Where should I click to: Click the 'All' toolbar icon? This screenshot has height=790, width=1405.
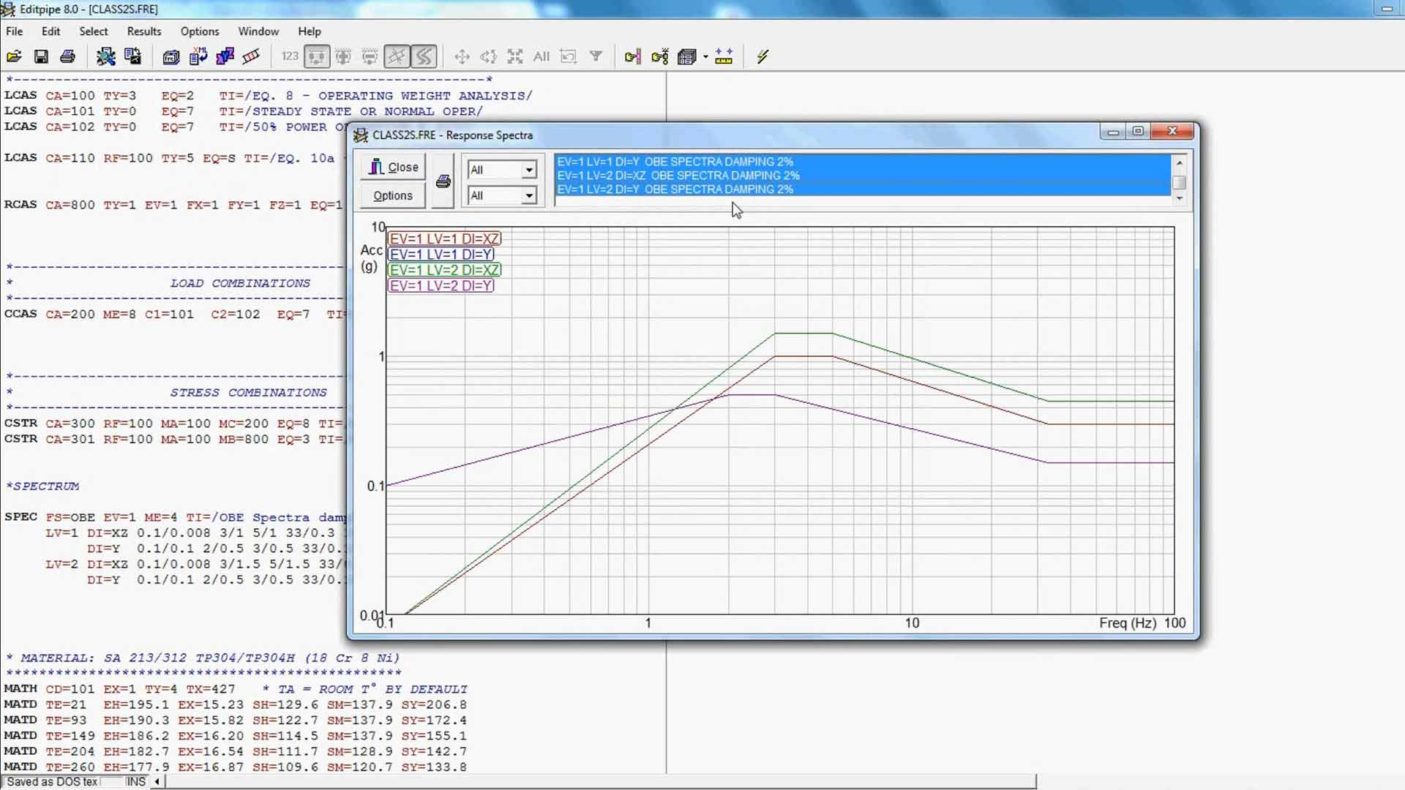click(x=541, y=57)
